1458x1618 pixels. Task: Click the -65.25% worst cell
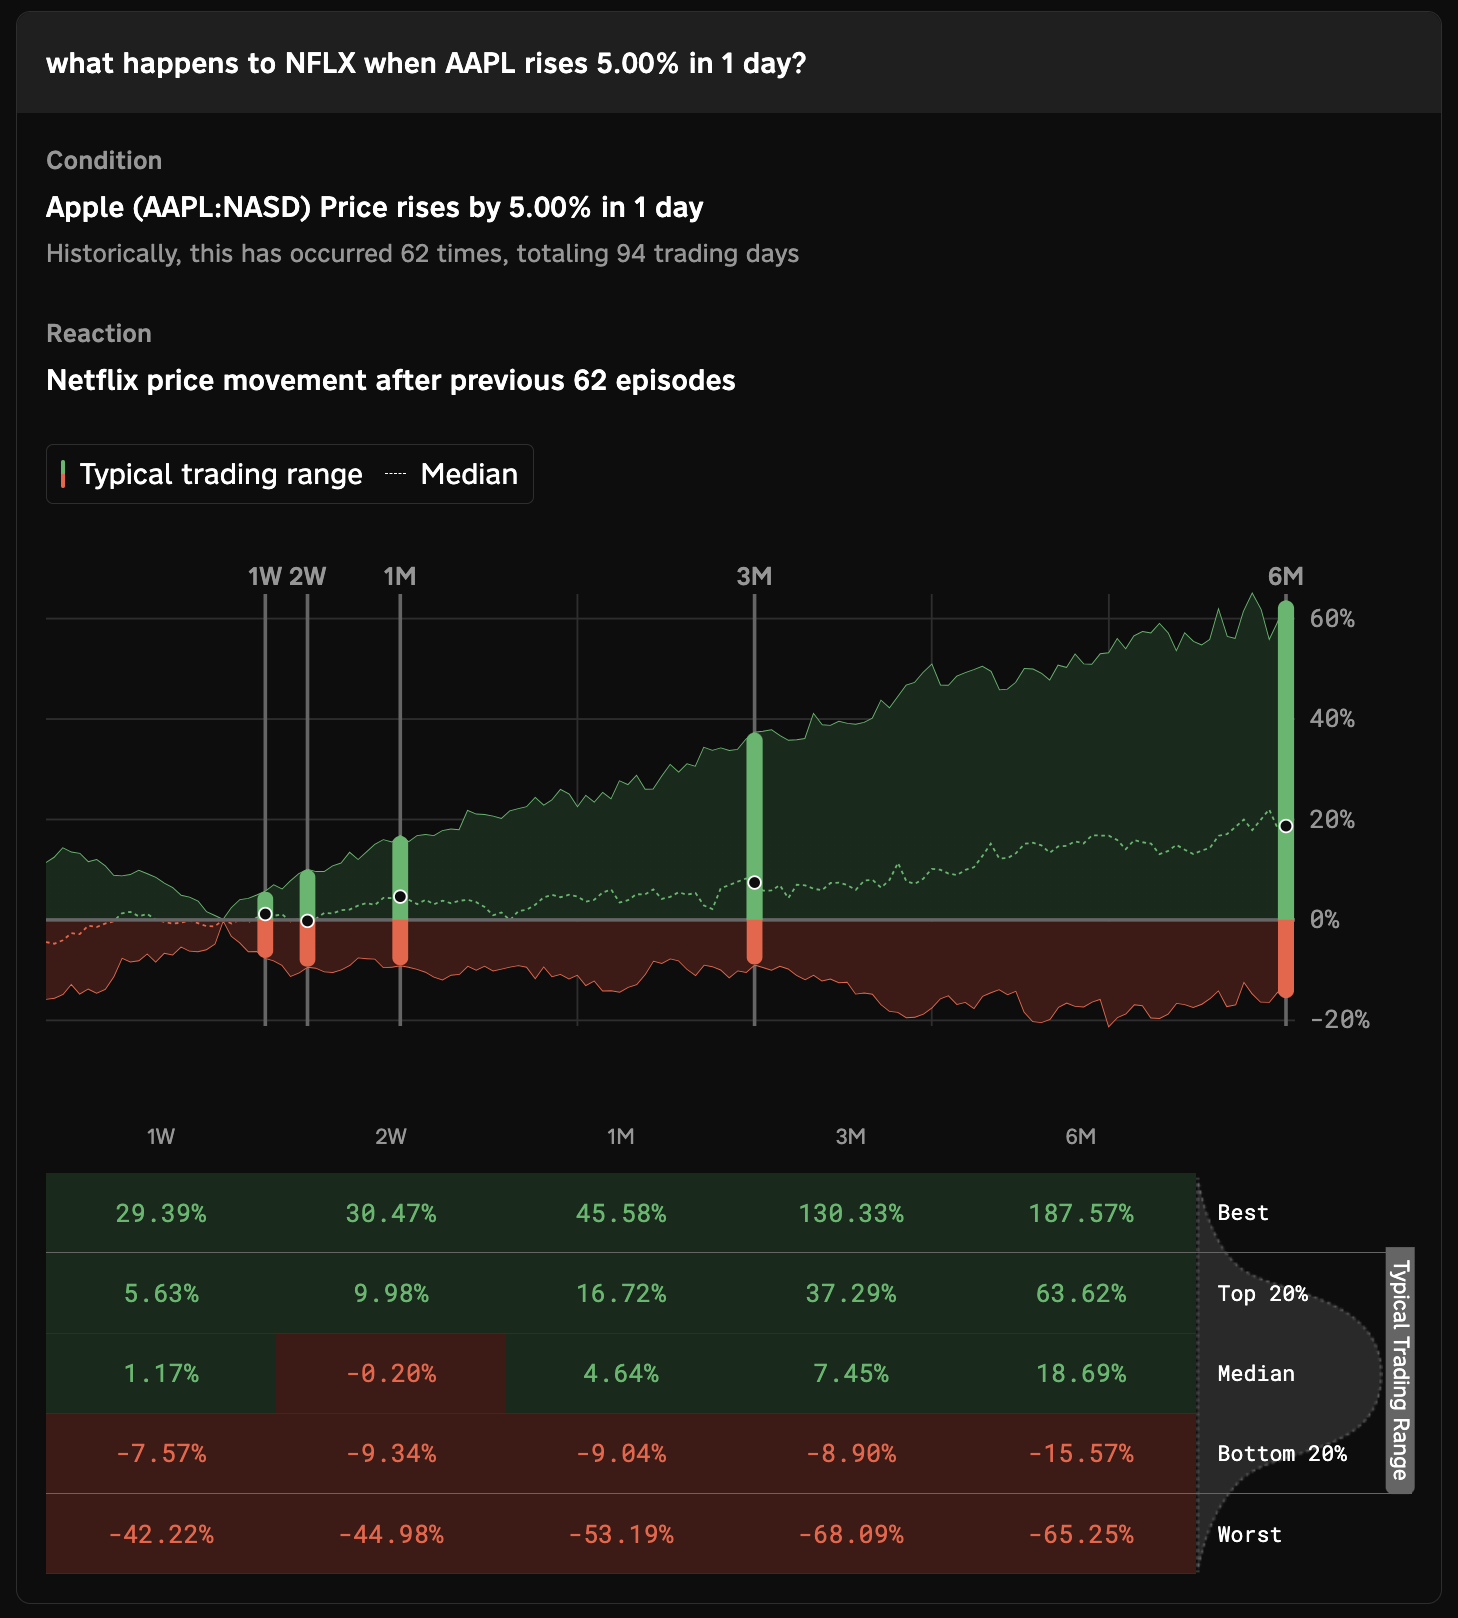click(1081, 1534)
